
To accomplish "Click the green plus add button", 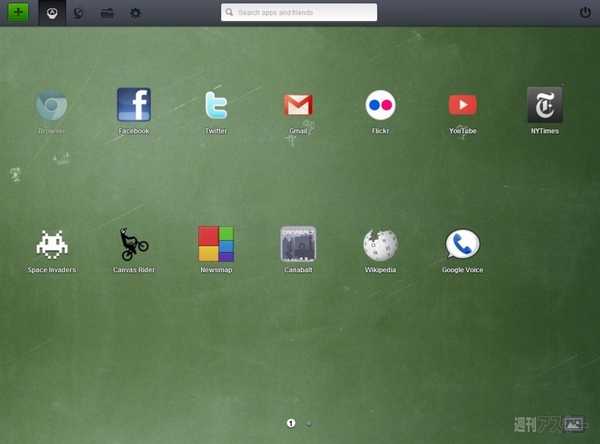I will [x=18, y=12].
